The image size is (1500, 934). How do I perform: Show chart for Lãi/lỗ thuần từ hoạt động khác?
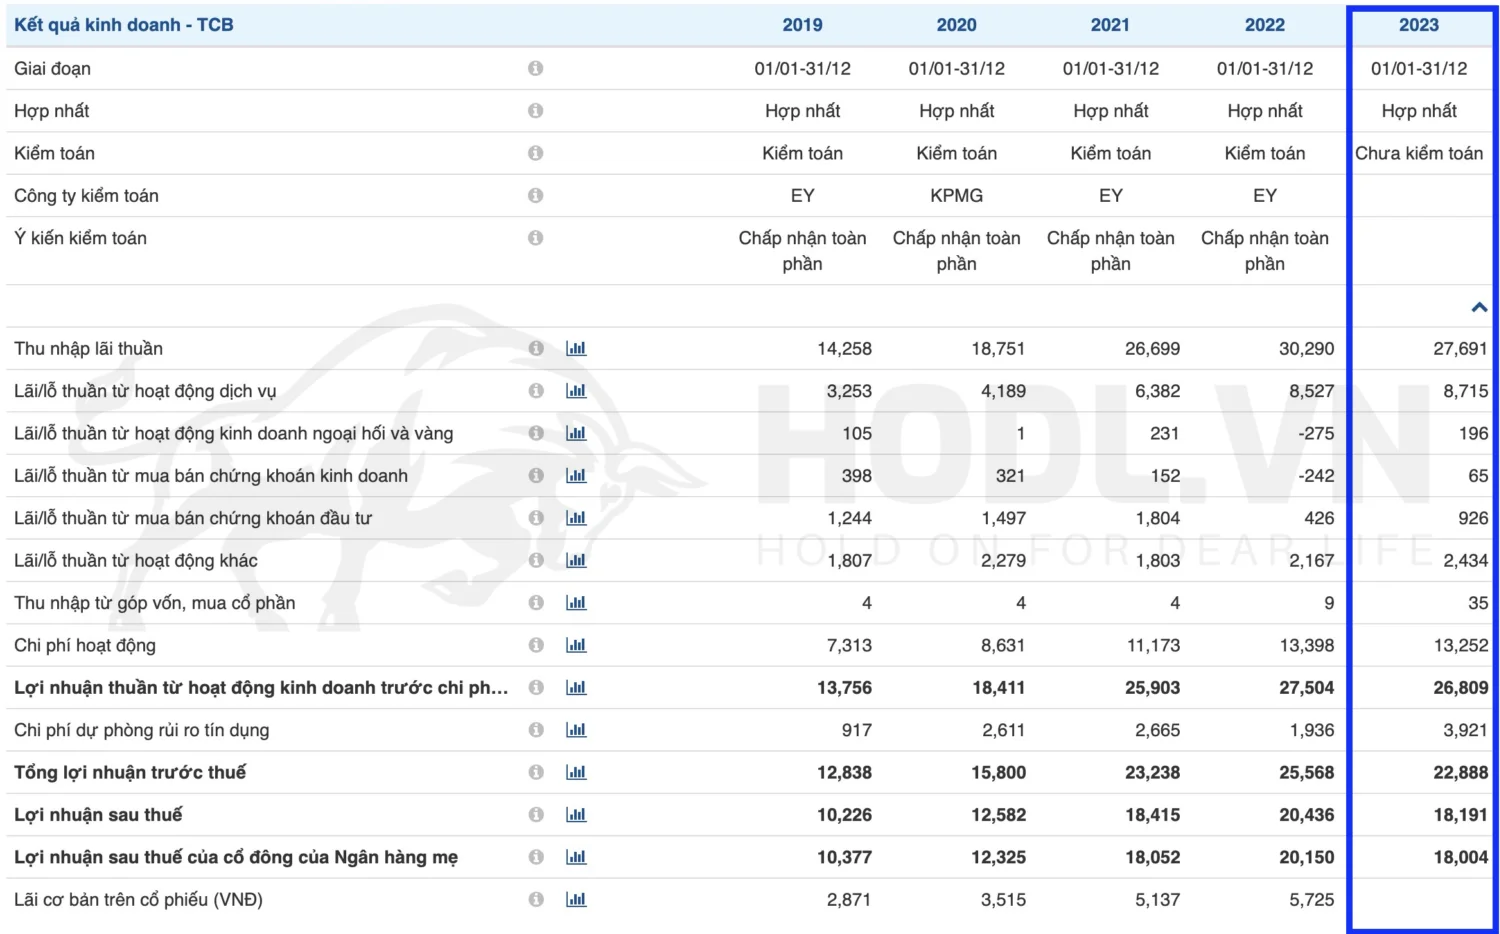click(x=576, y=561)
